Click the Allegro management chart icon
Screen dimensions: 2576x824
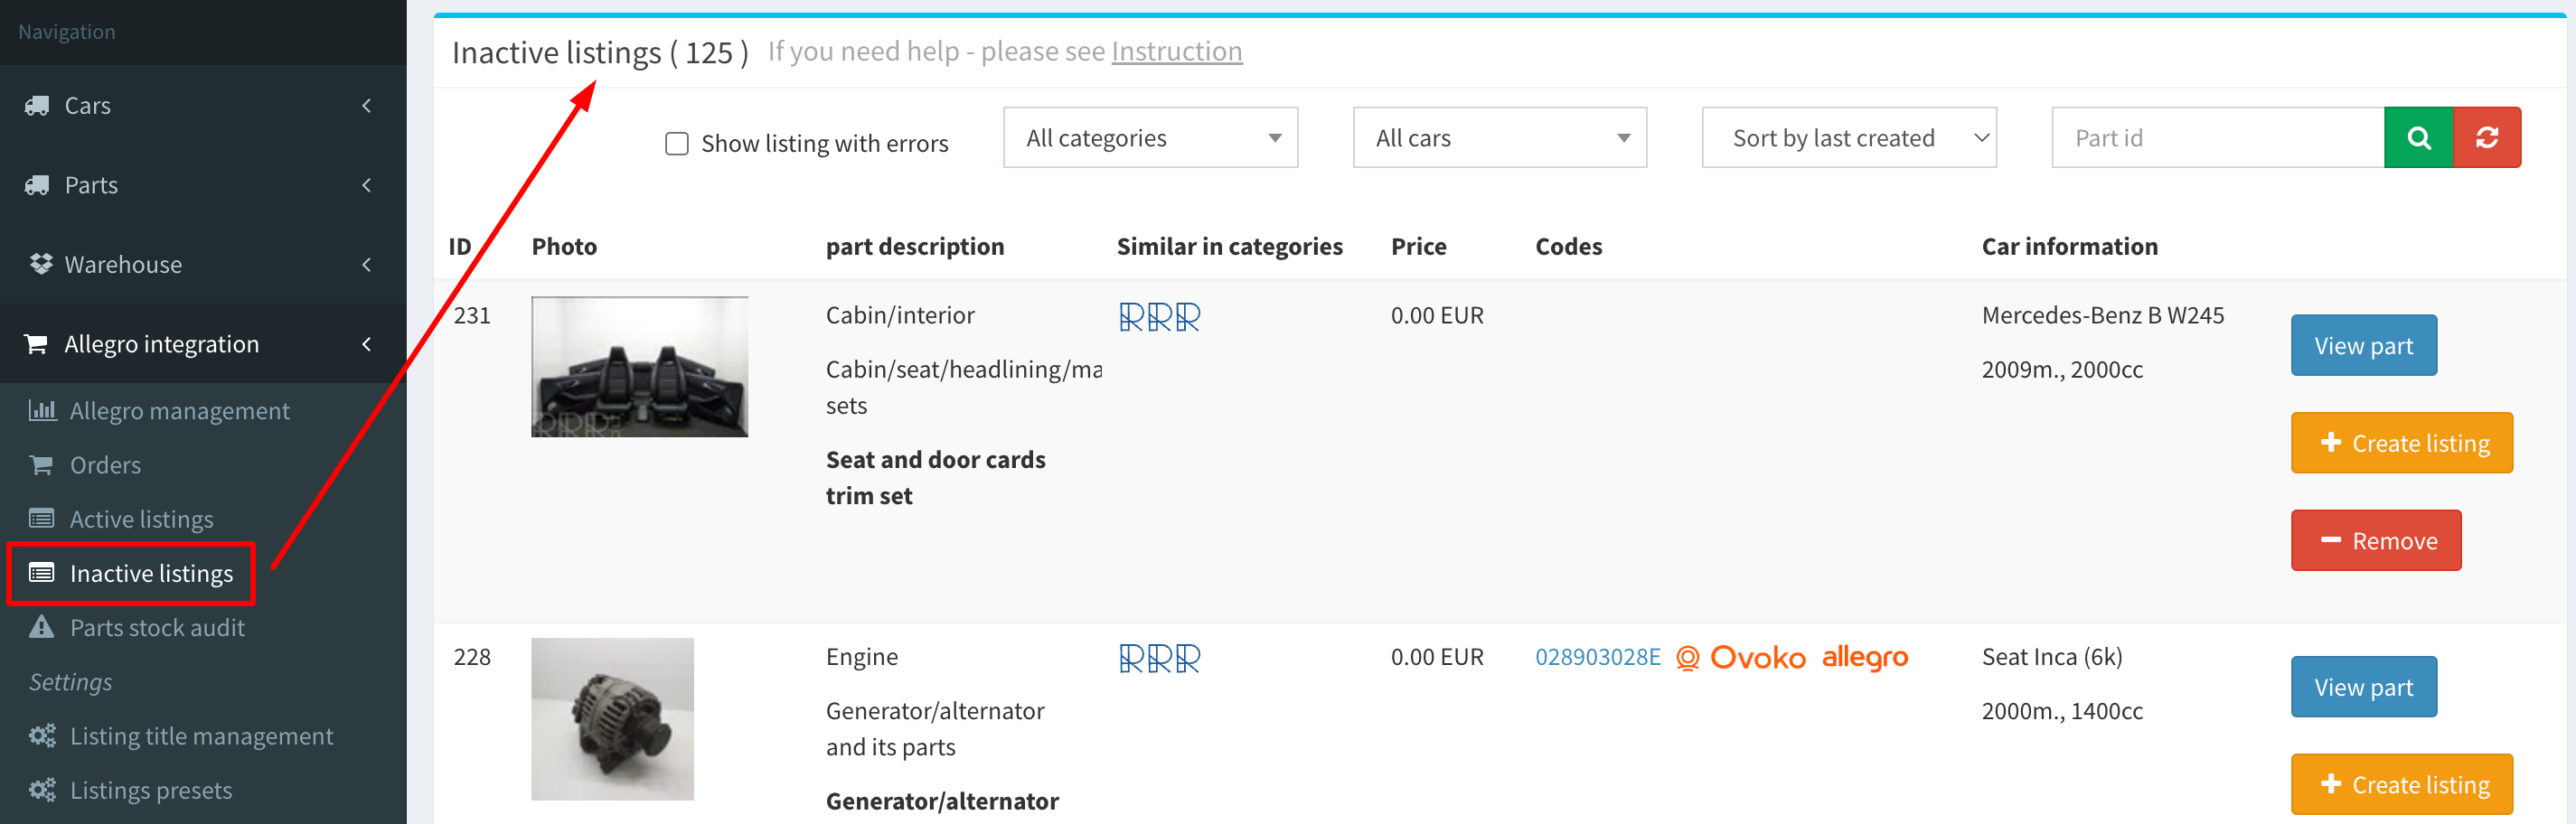coord(42,410)
